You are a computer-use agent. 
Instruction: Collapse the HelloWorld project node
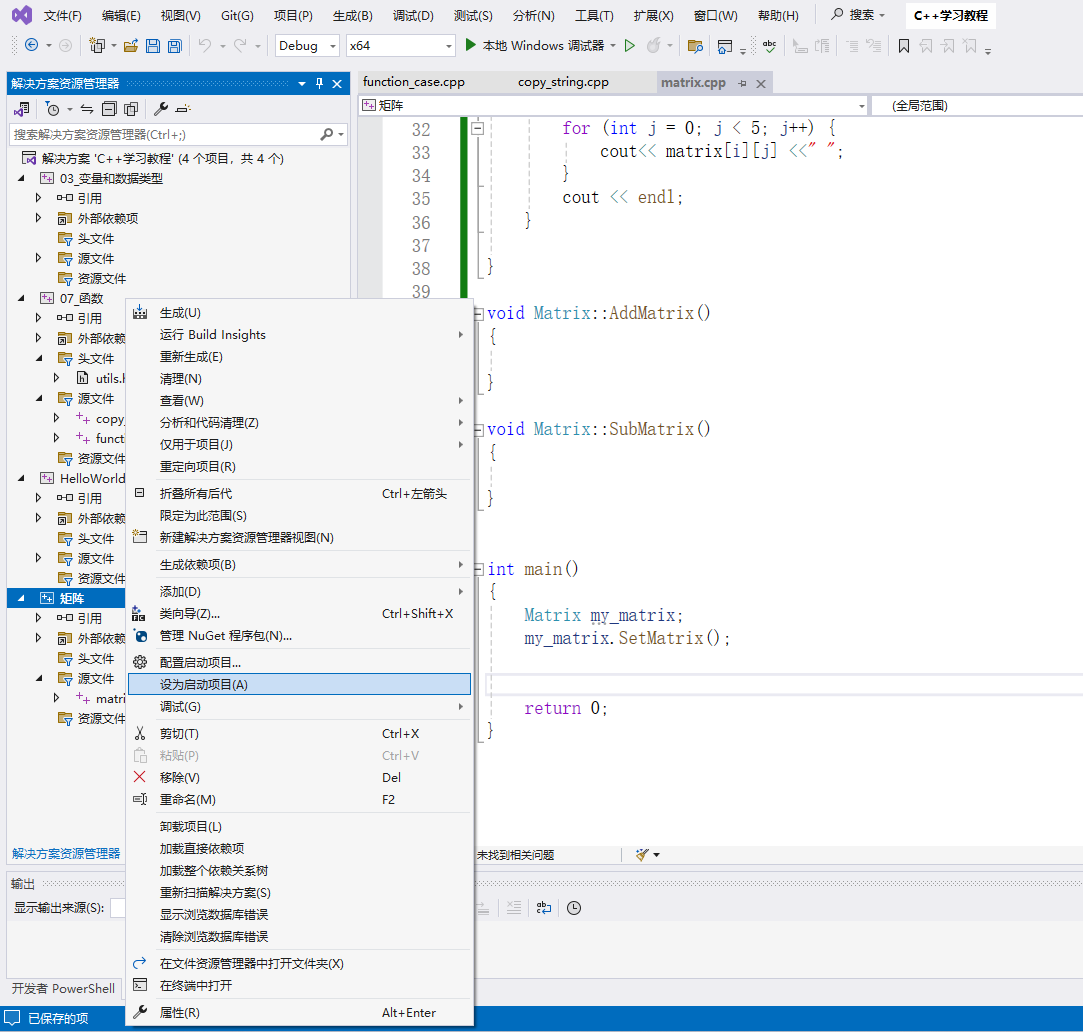pos(21,478)
